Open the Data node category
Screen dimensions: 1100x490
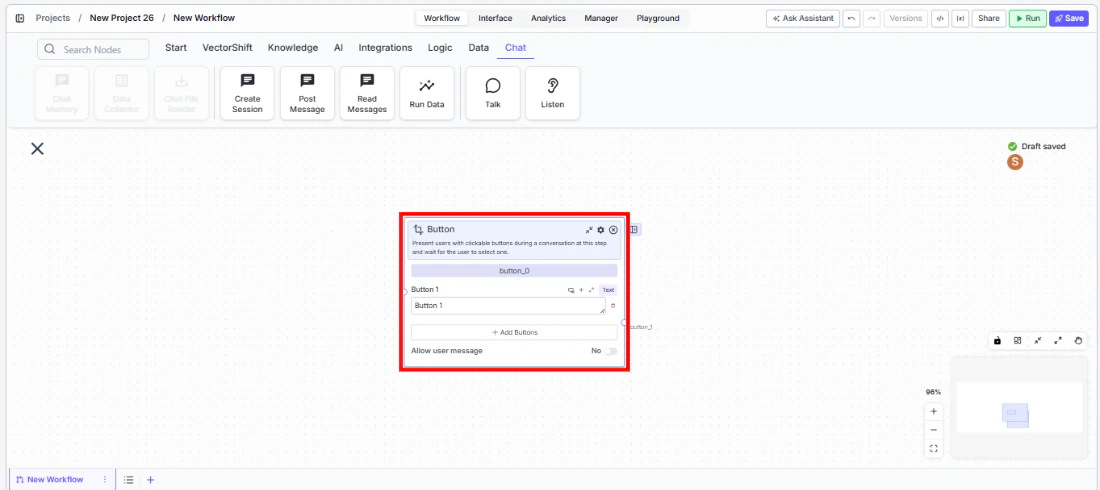pyautogui.click(x=478, y=48)
